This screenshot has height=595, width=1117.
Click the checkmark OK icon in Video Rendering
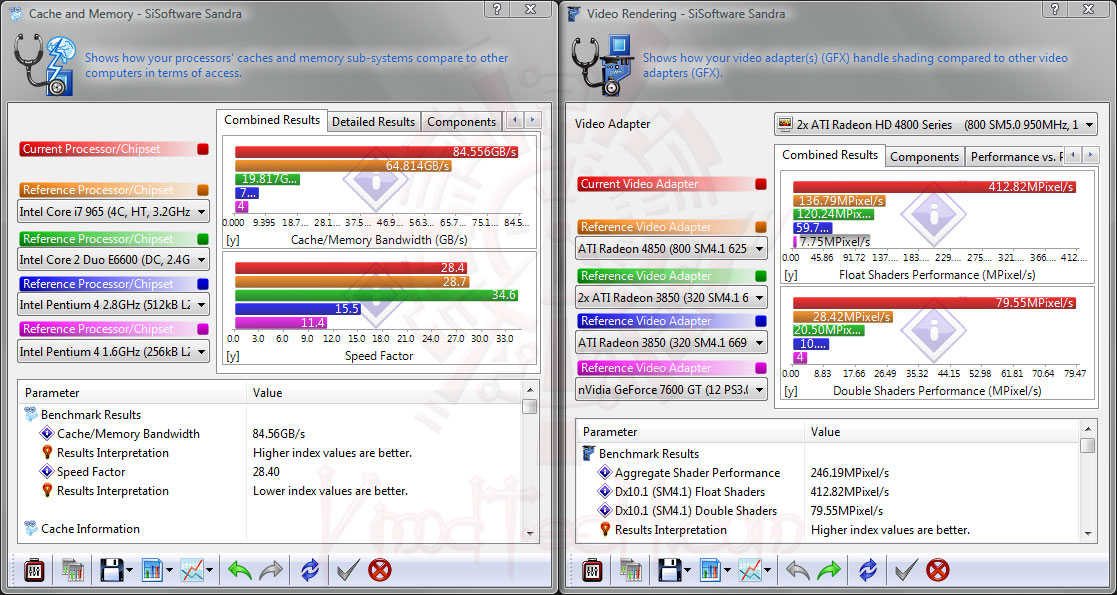906,570
